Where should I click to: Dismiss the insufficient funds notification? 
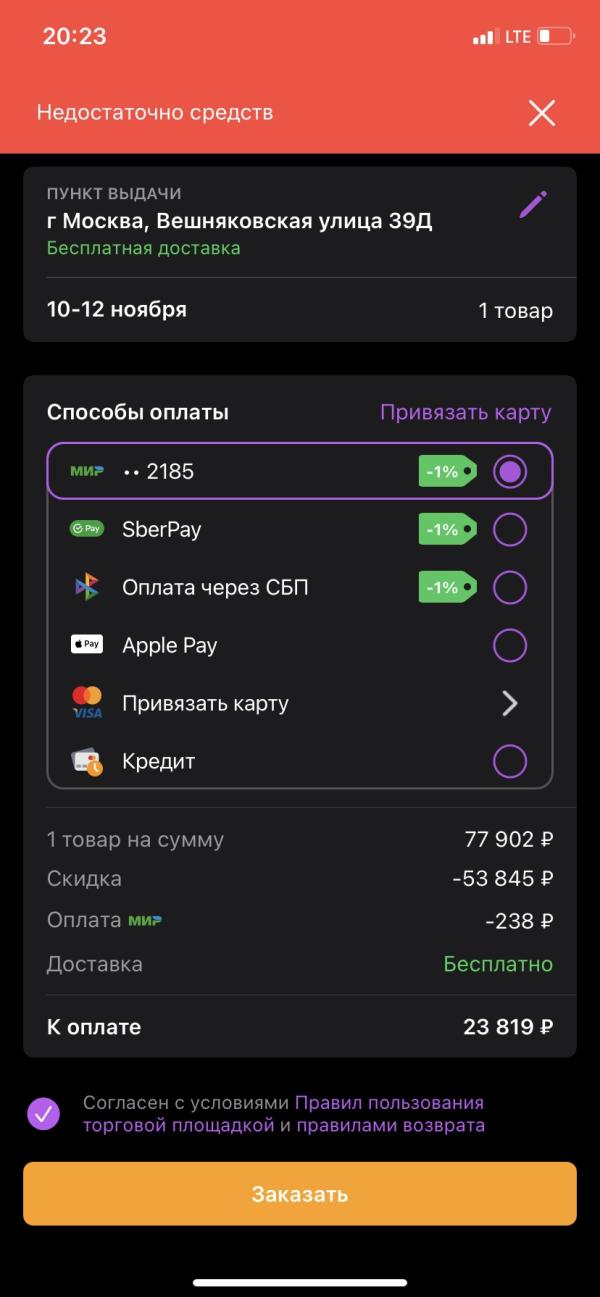(541, 113)
